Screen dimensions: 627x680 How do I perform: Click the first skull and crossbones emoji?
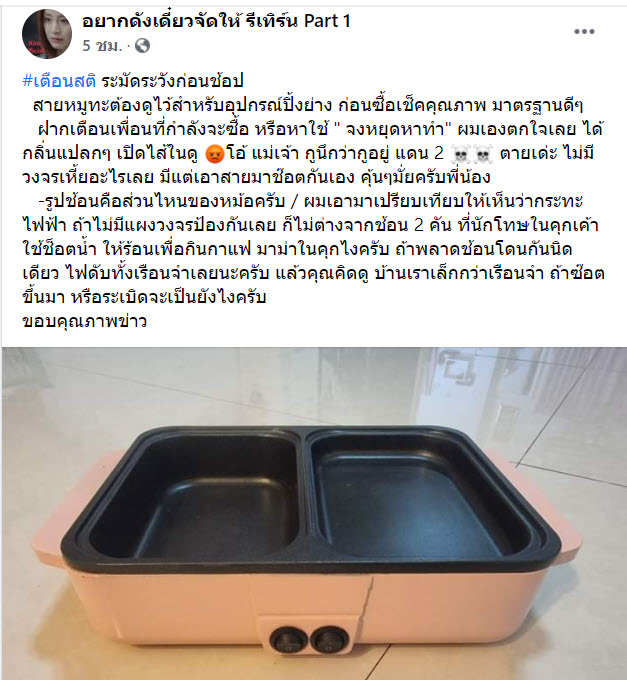(460, 154)
